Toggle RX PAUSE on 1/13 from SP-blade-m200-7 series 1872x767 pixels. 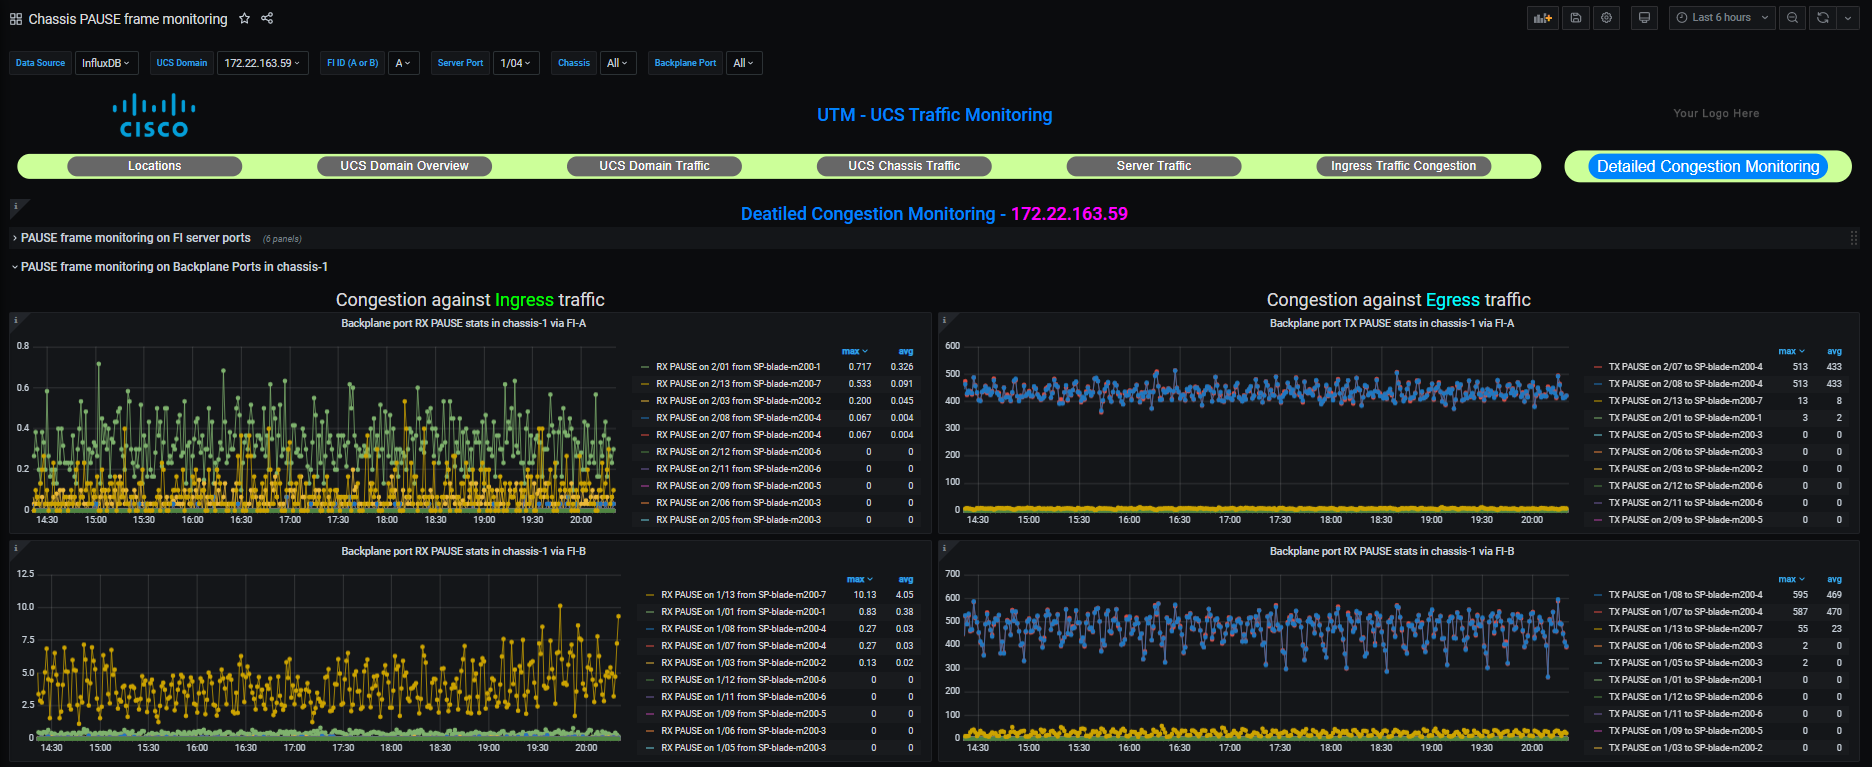click(x=743, y=595)
